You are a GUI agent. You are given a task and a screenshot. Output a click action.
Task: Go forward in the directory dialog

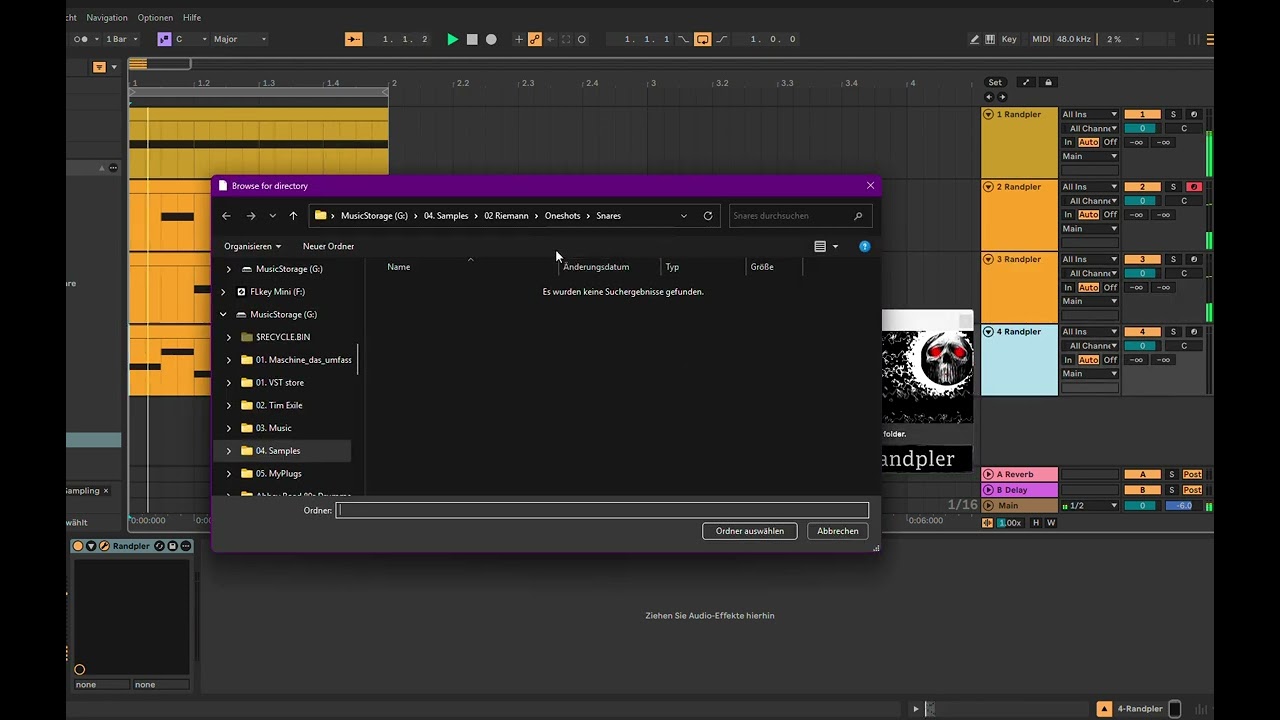[x=251, y=216]
